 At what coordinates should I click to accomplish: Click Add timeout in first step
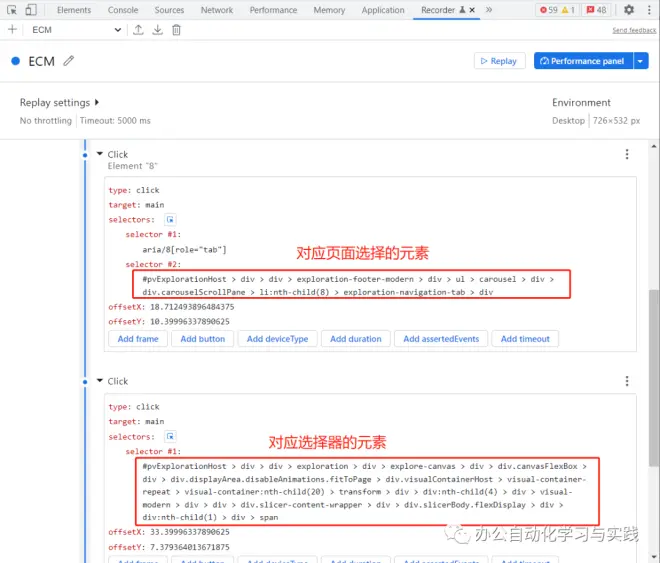525,339
